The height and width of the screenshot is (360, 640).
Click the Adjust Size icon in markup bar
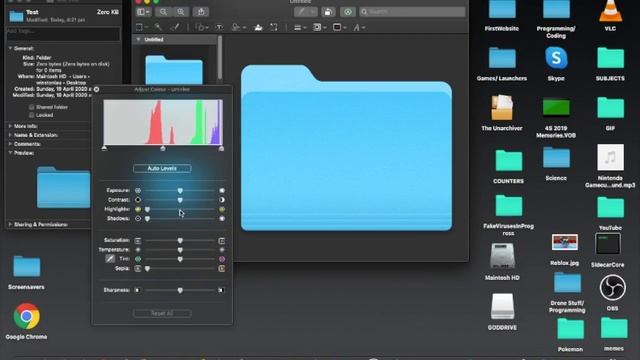coord(274,27)
